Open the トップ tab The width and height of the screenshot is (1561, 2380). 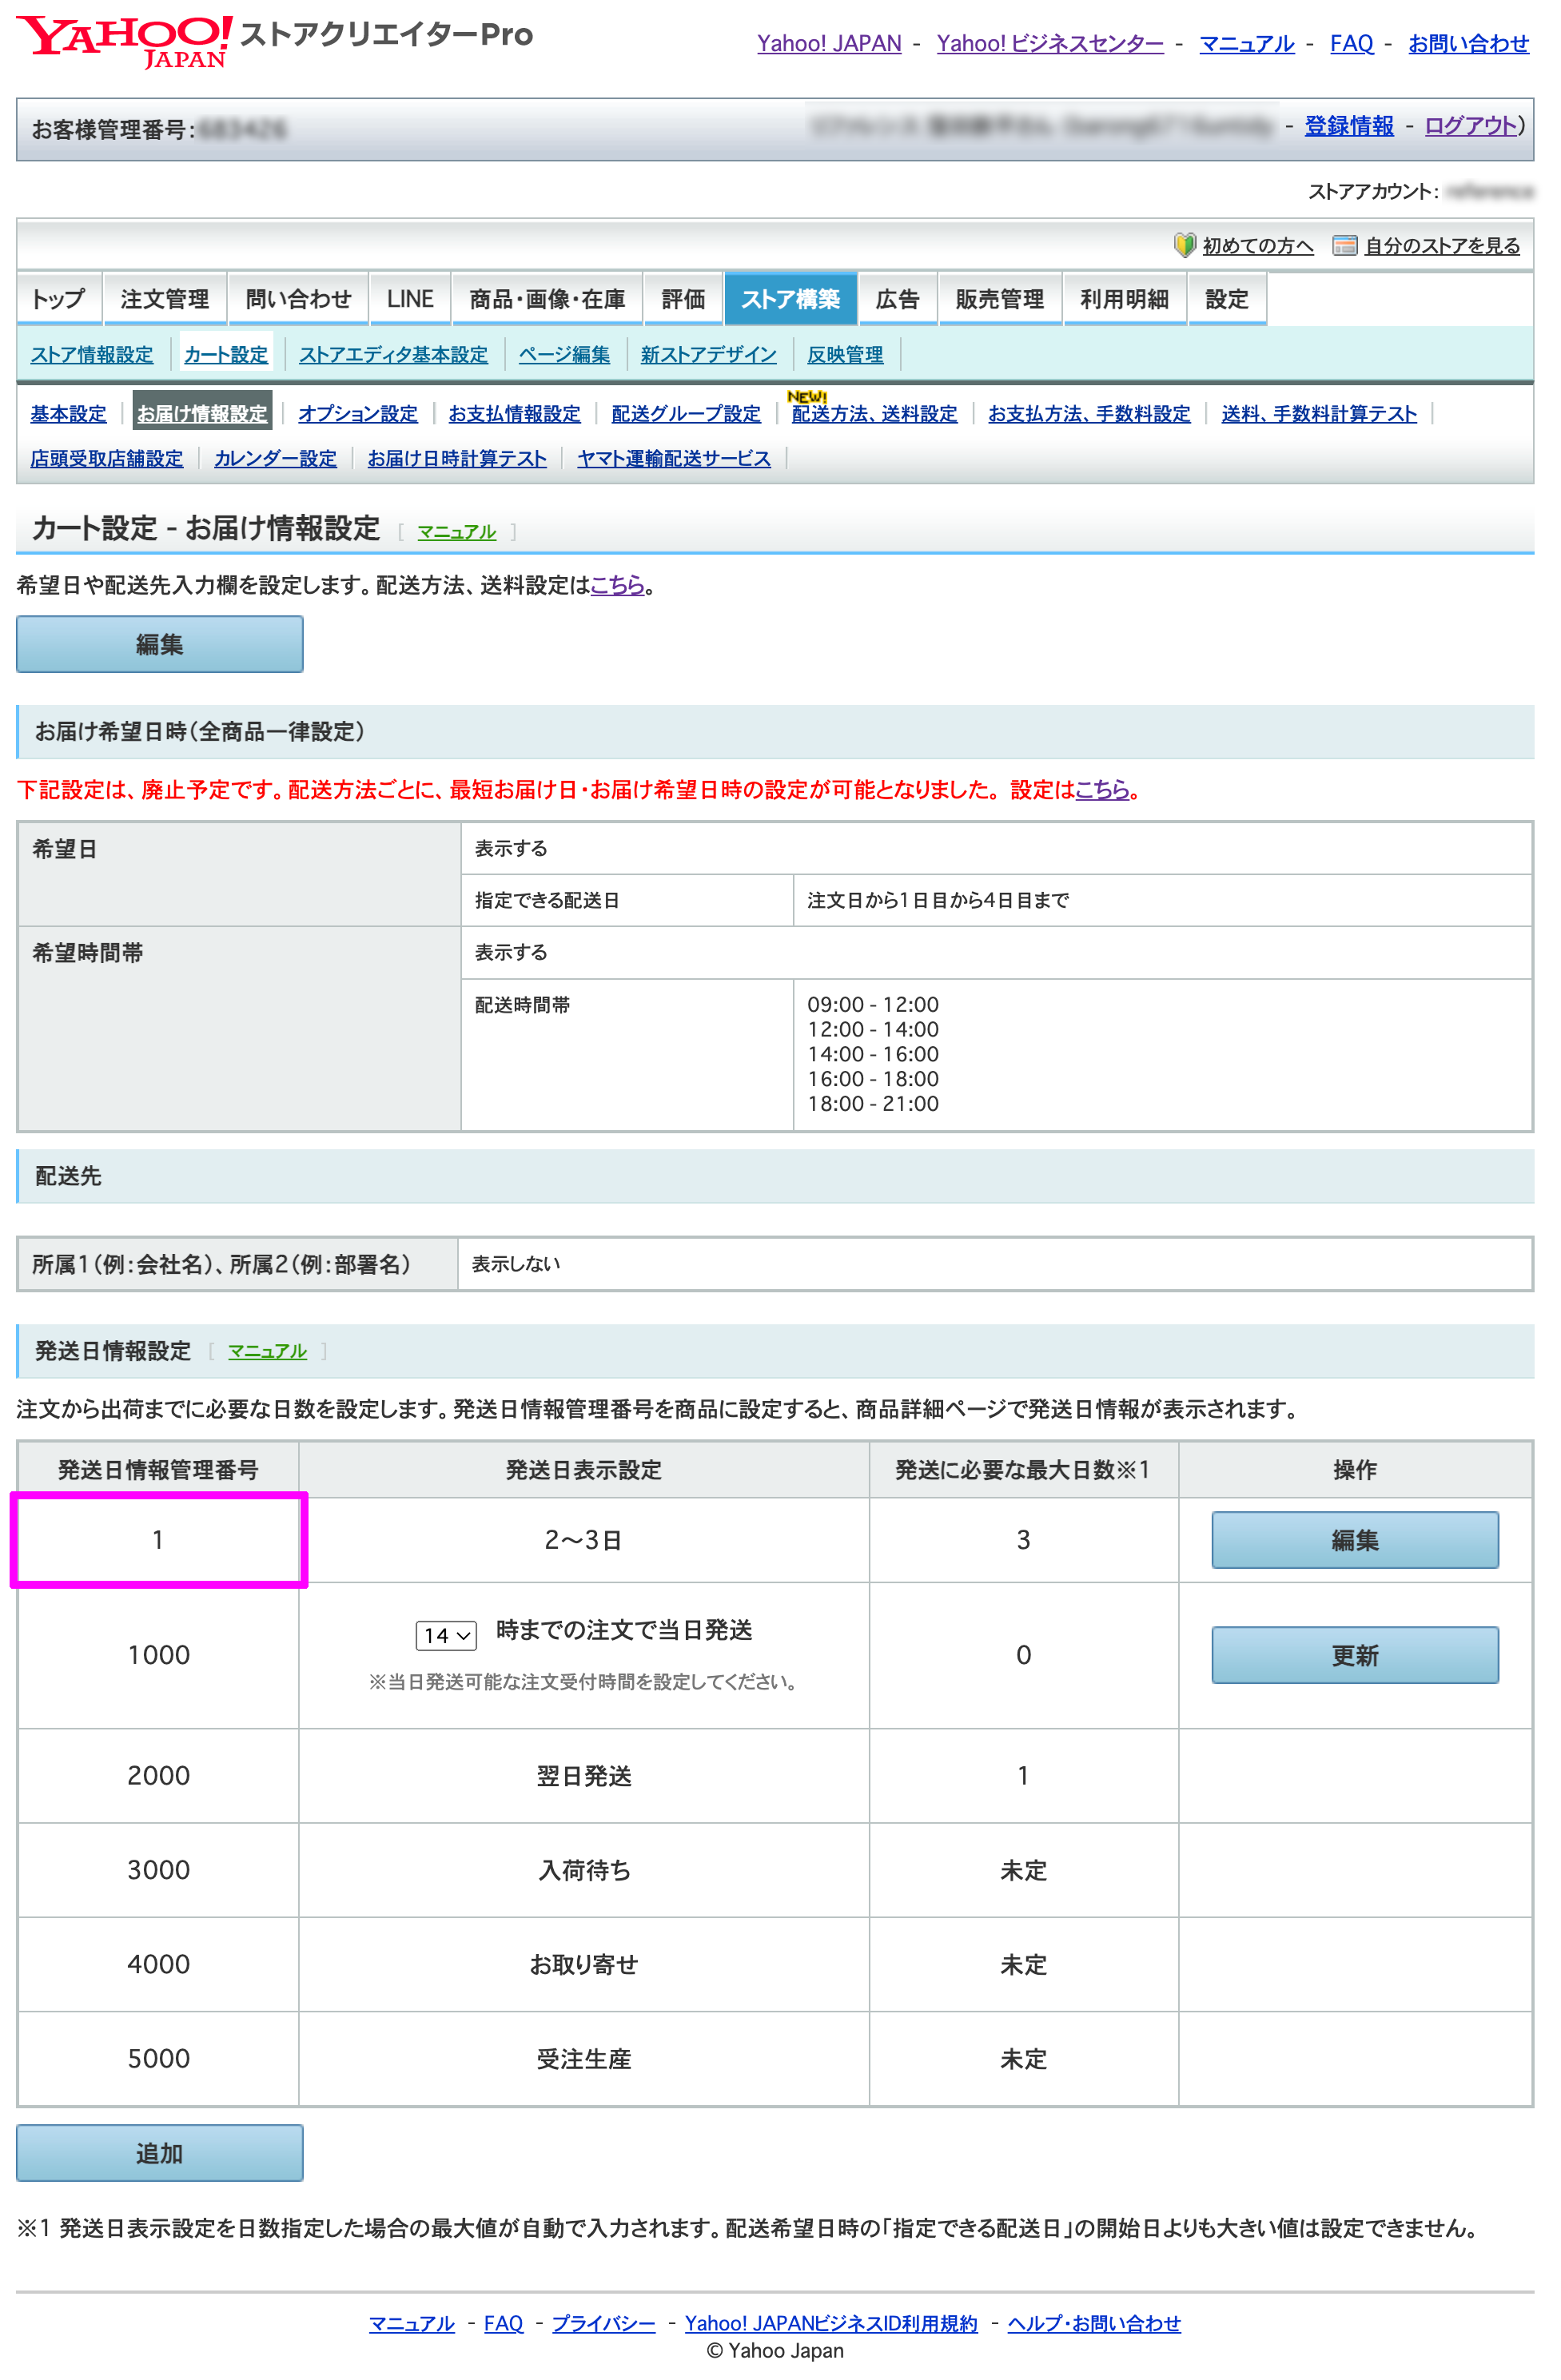[59, 299]
